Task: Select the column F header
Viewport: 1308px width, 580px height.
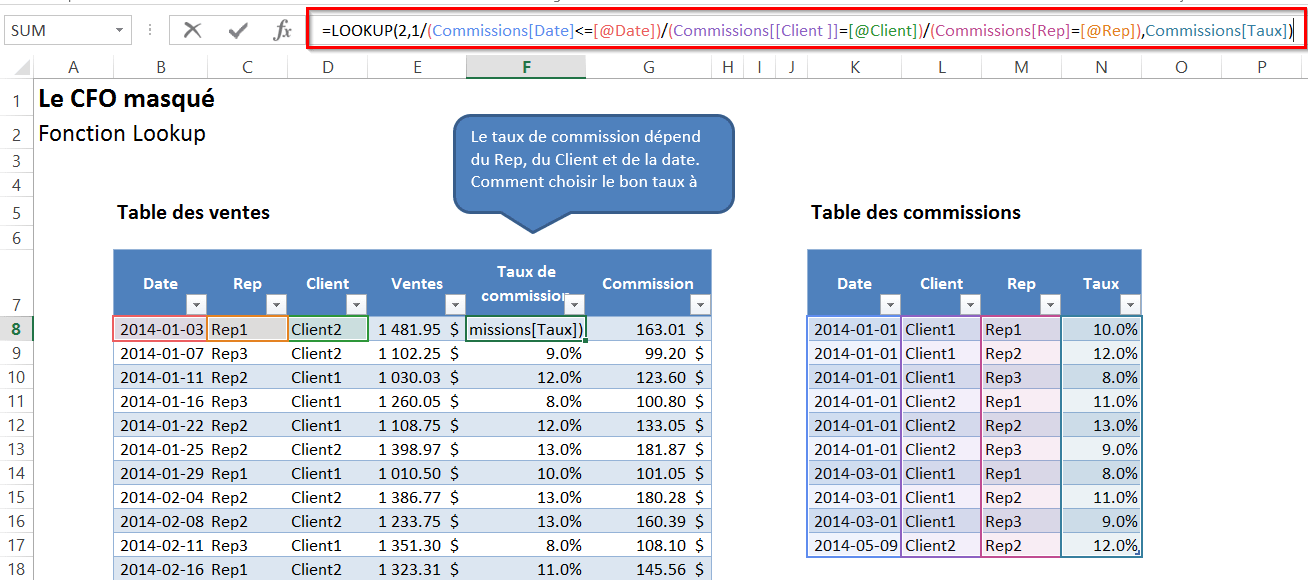Action: (526, 67)
